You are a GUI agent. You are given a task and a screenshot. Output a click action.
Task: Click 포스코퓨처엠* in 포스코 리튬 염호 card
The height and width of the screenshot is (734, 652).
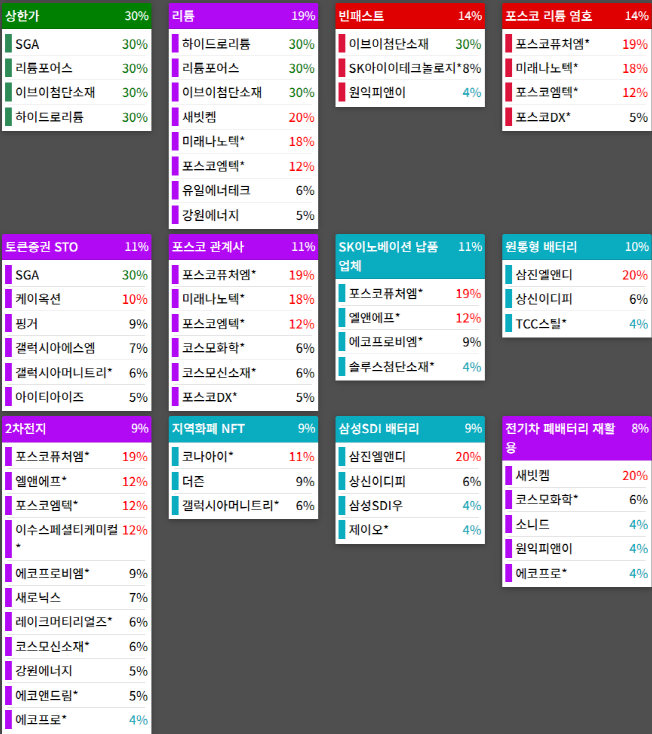click(x=577, y=44)
